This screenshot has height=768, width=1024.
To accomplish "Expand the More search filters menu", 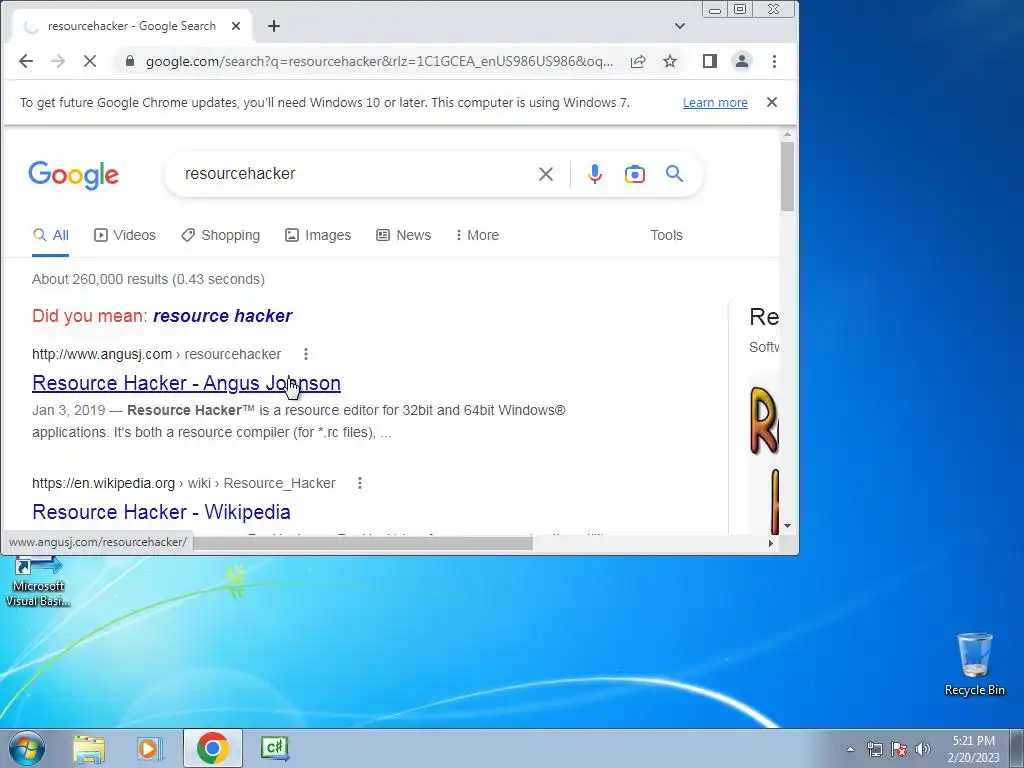I will (477, 235).
